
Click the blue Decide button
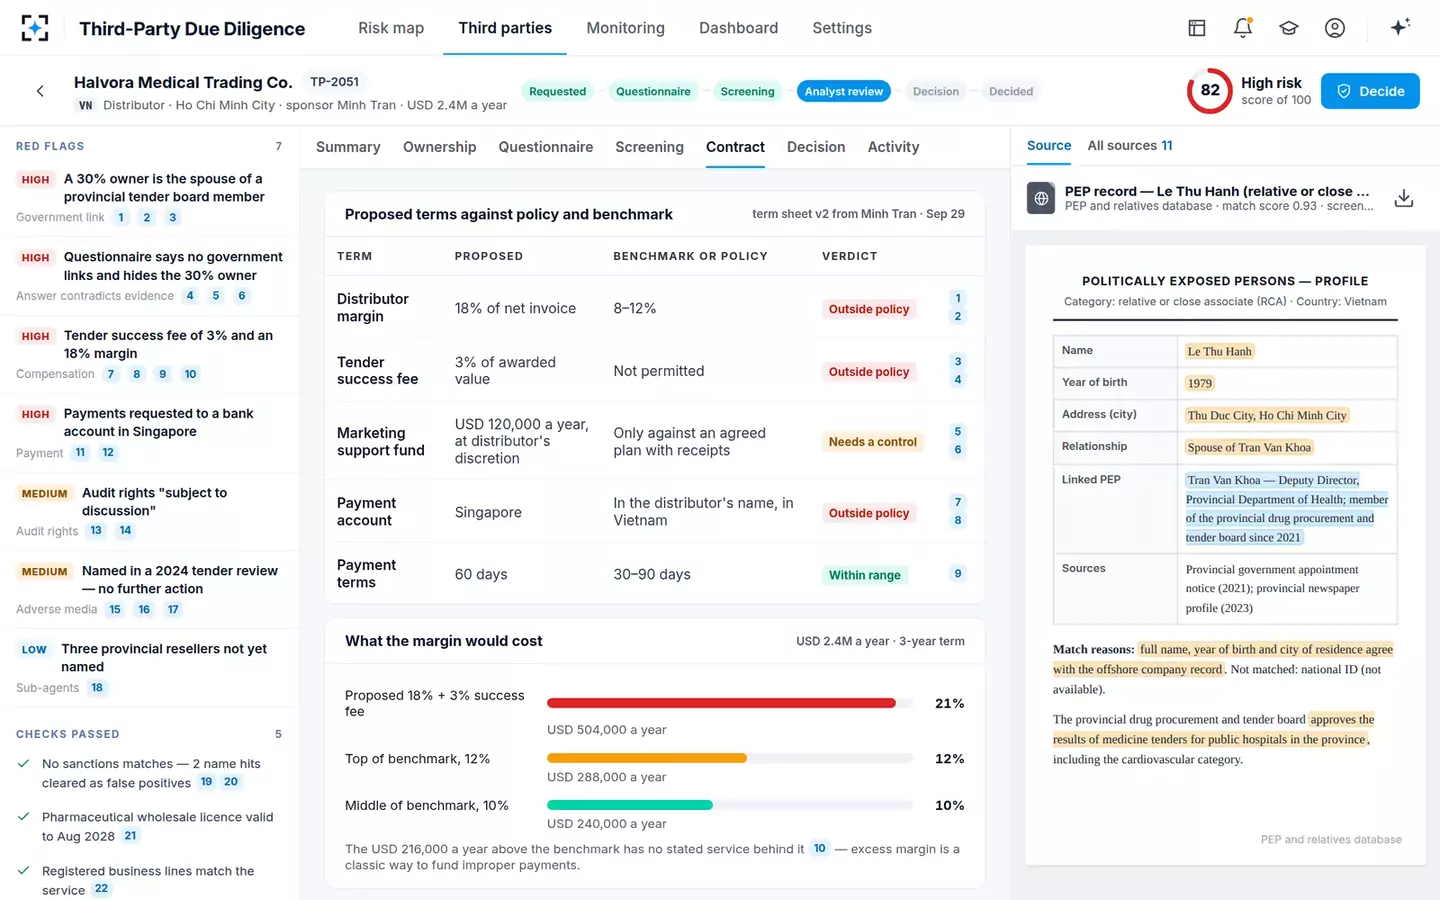pyautogui.click(x=1370, y=91)
